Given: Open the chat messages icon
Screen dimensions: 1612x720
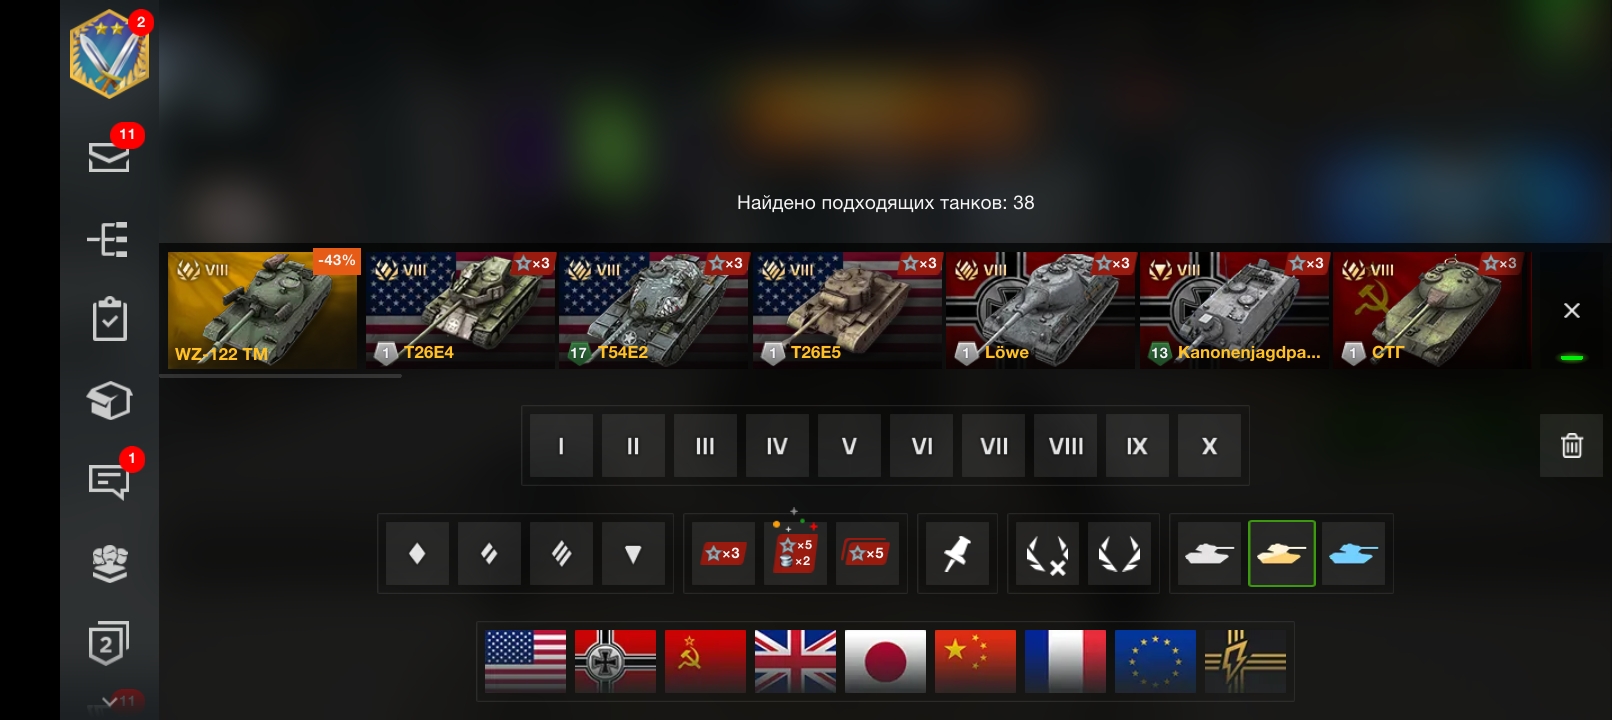Looking at the screenshot, I should pos(109,481).
